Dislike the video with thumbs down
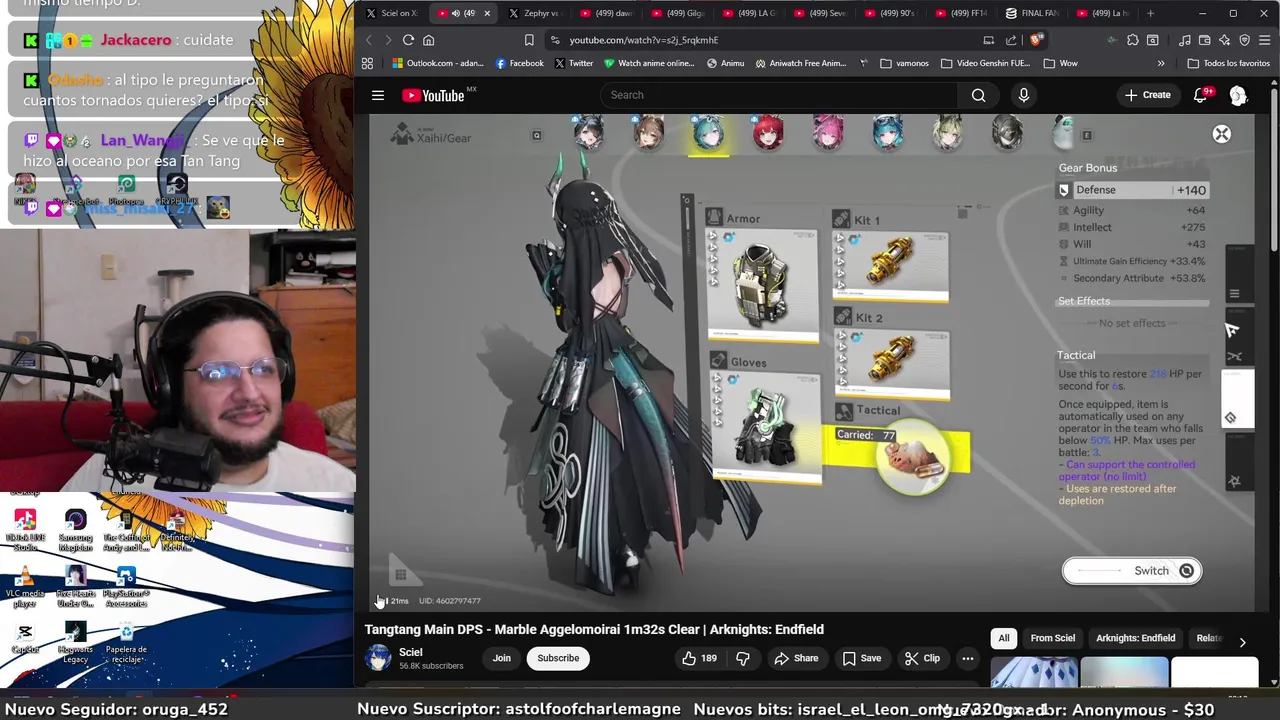This screenshot has height=720, width=1280. point(742,658)
